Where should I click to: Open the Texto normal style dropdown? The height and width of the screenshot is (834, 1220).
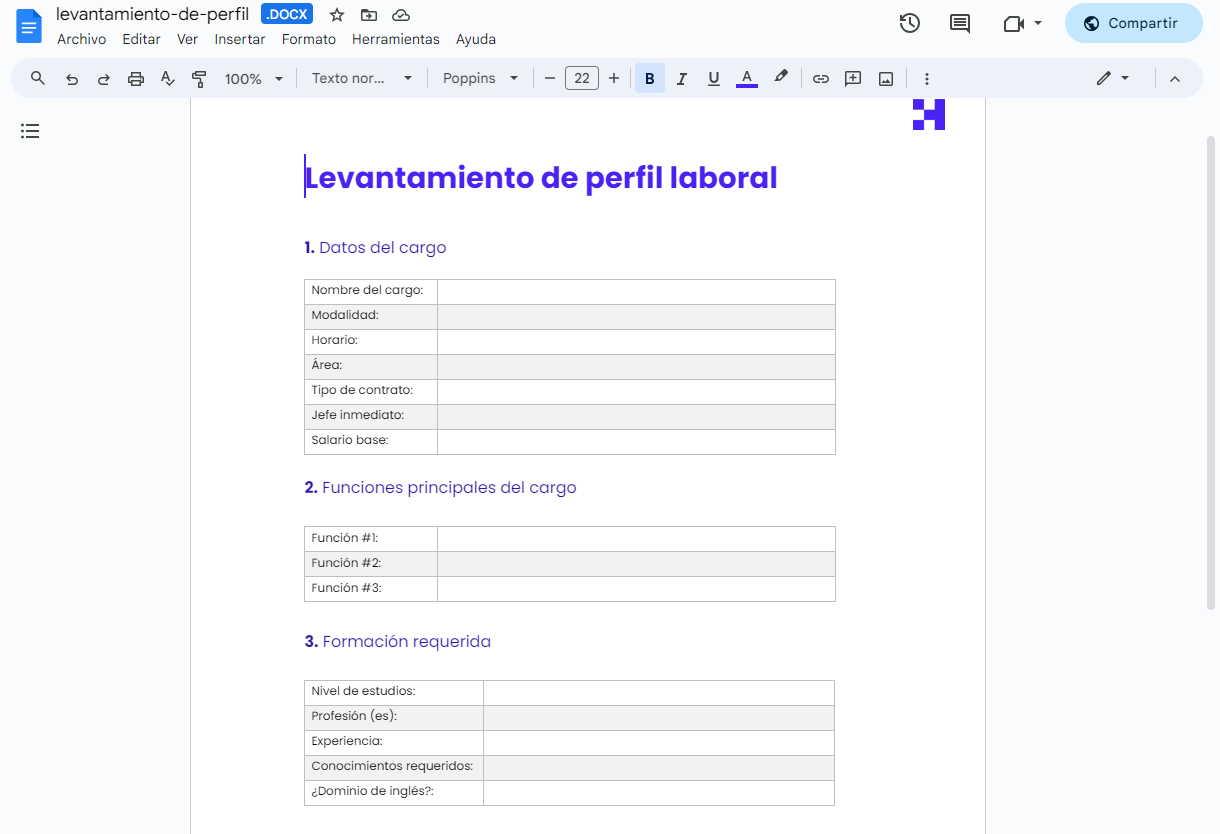(362, 77)
